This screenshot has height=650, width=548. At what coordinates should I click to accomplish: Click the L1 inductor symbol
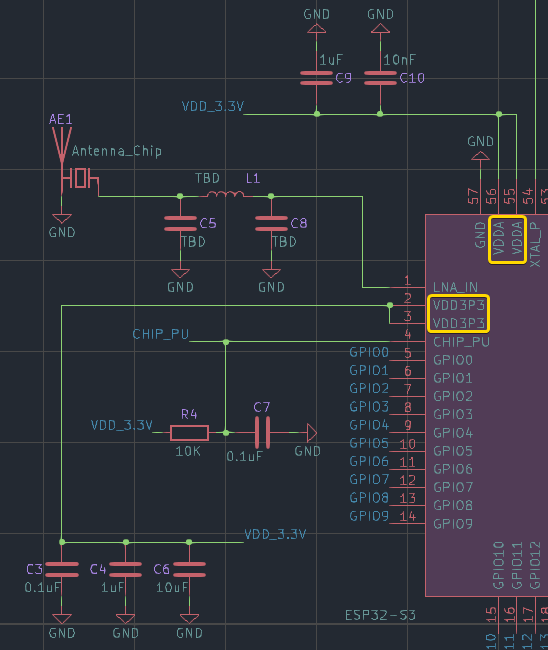point(226,194)
